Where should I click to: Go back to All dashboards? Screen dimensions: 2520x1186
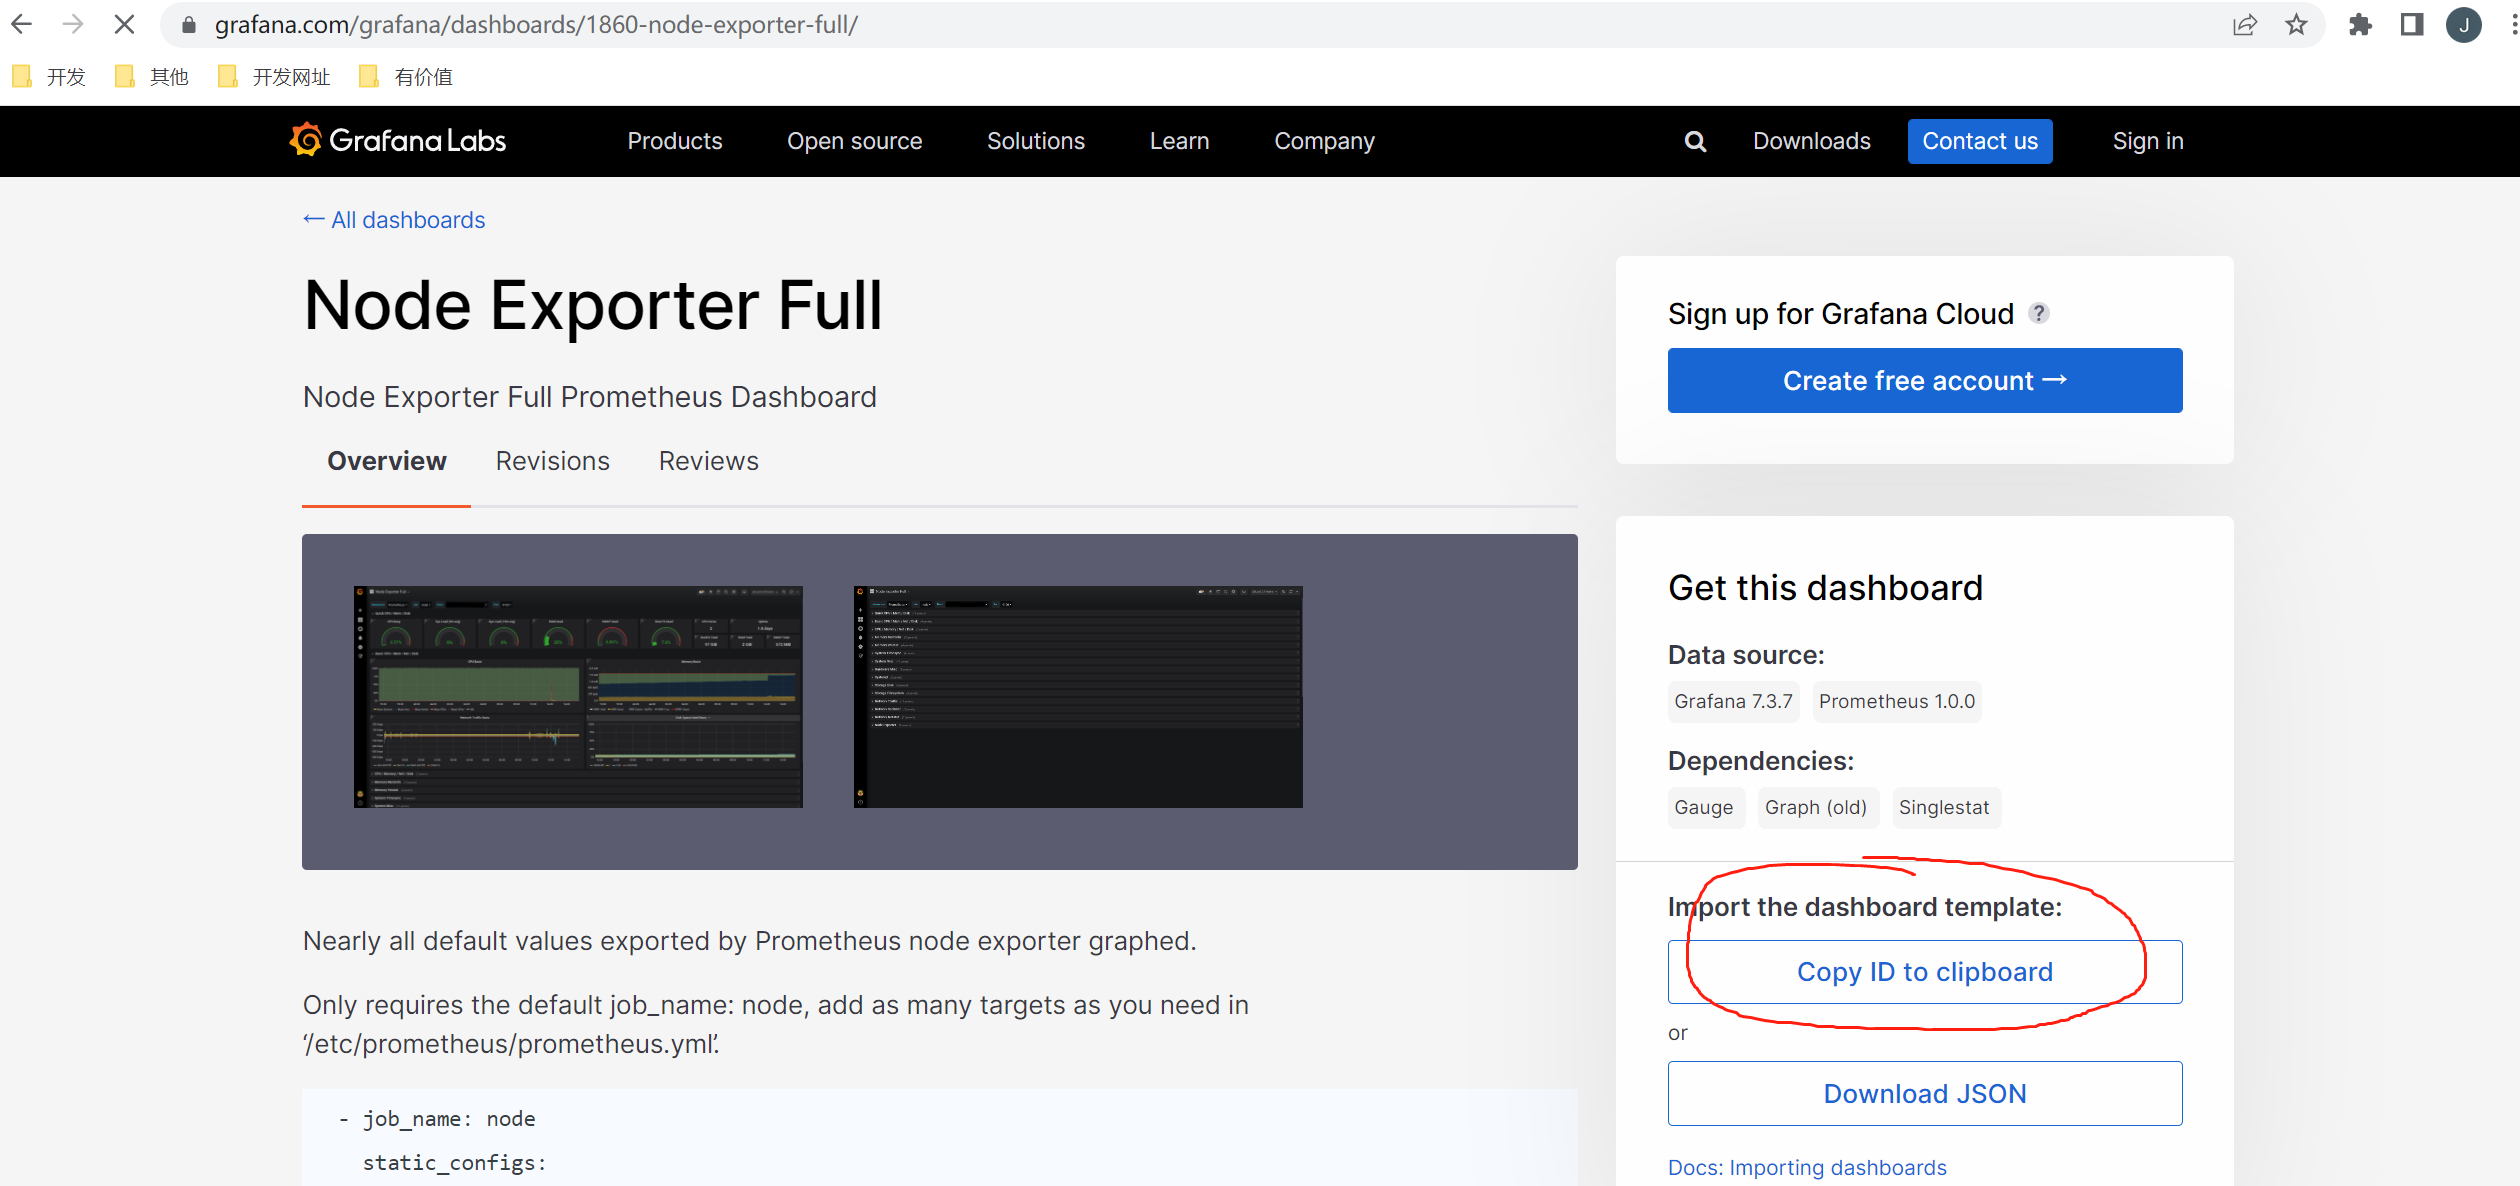click(394, 220)
